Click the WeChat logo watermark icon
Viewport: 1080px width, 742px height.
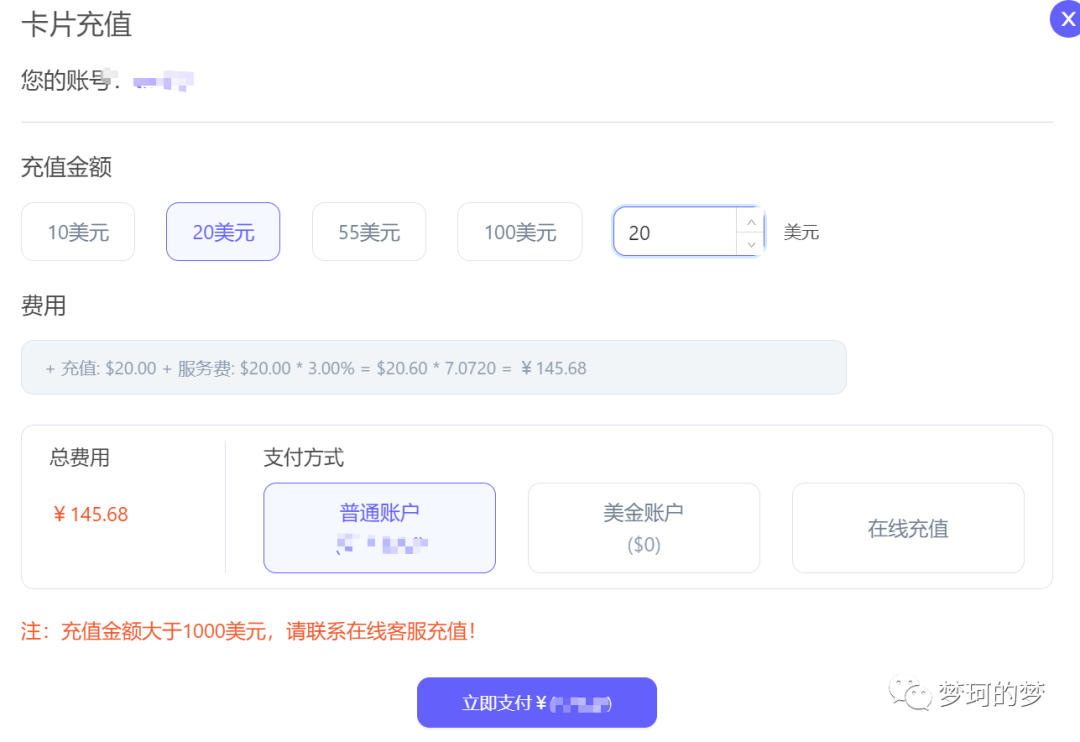point(911,694)
